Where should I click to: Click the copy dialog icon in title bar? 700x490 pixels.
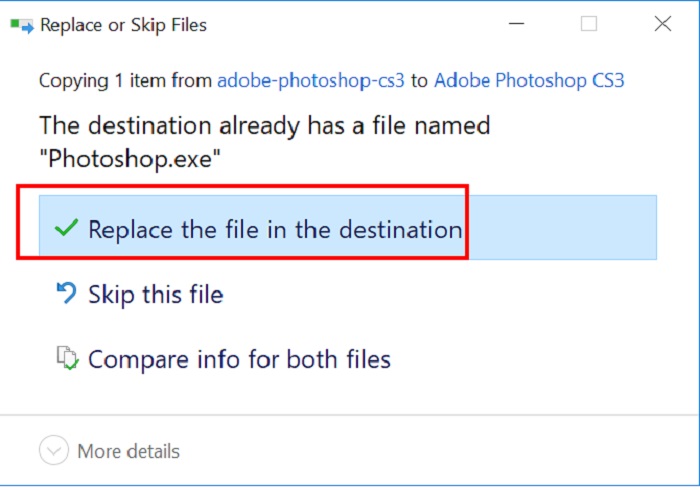22,25
